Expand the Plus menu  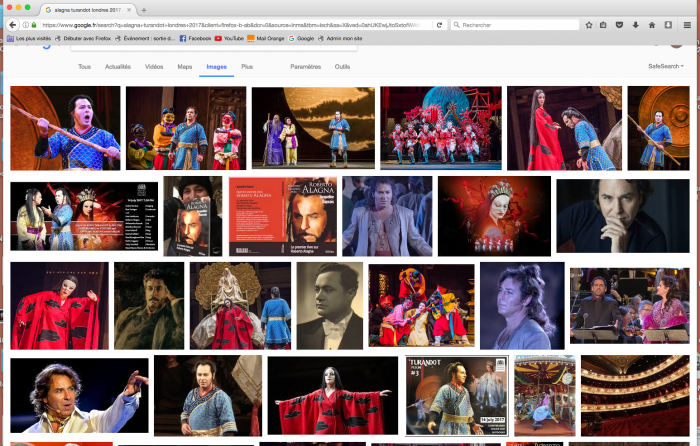point(247,67)
